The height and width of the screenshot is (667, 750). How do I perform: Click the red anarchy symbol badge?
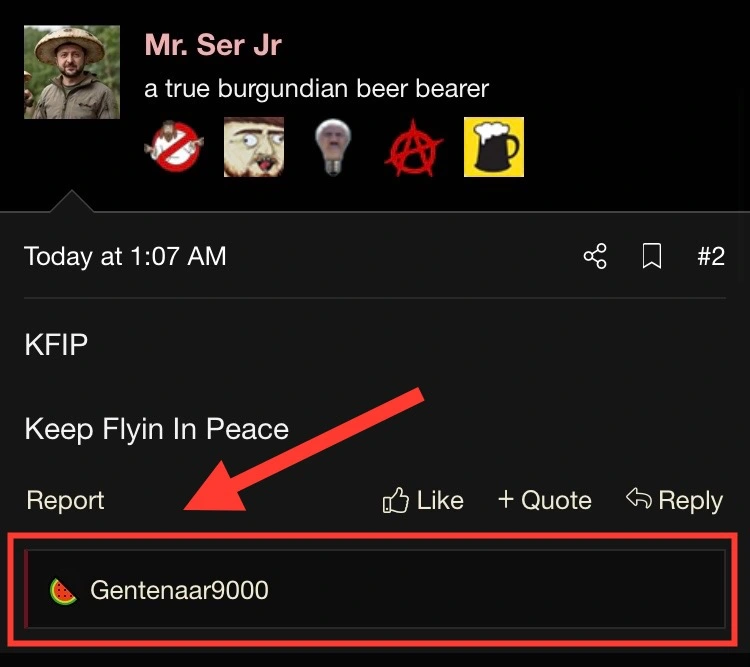[414, 147]
